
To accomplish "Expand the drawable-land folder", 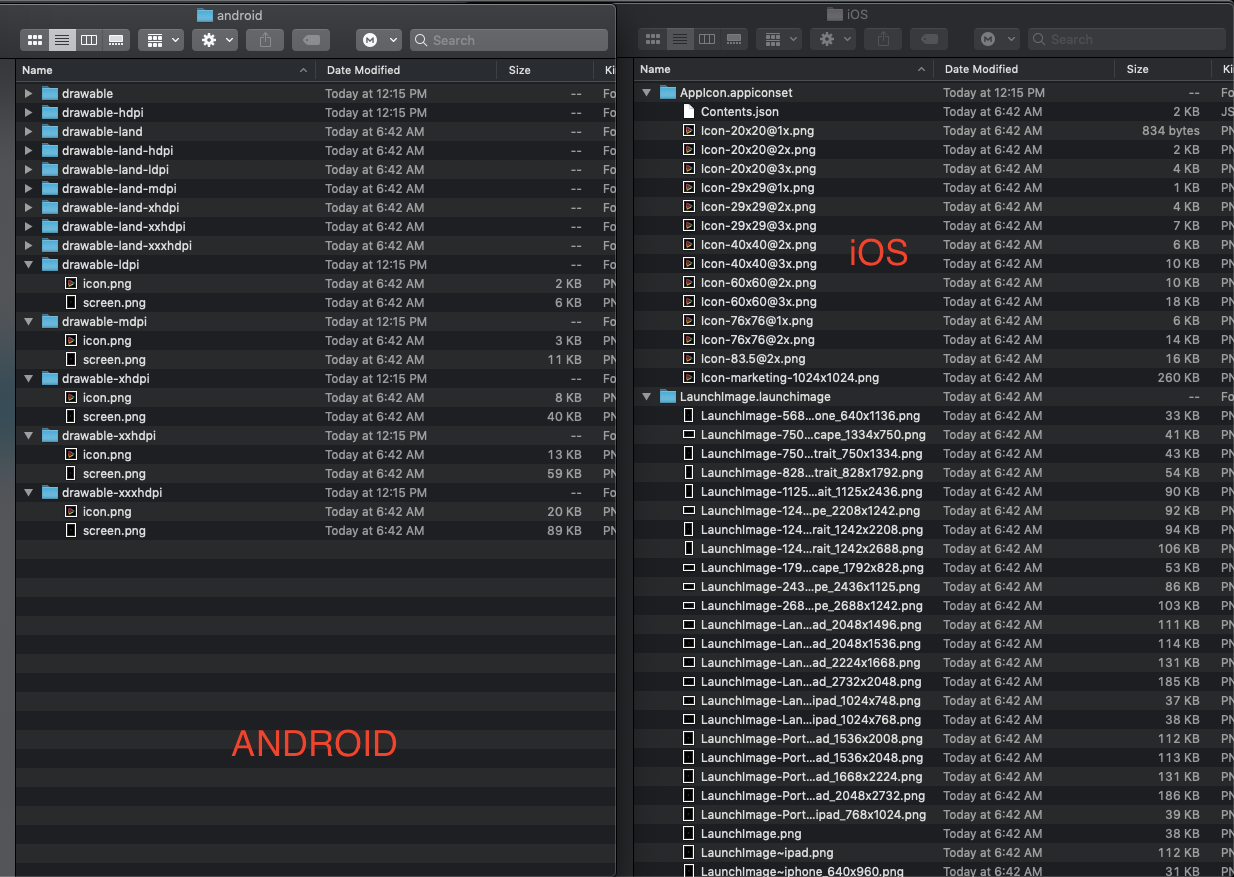I will pos(28,131).
